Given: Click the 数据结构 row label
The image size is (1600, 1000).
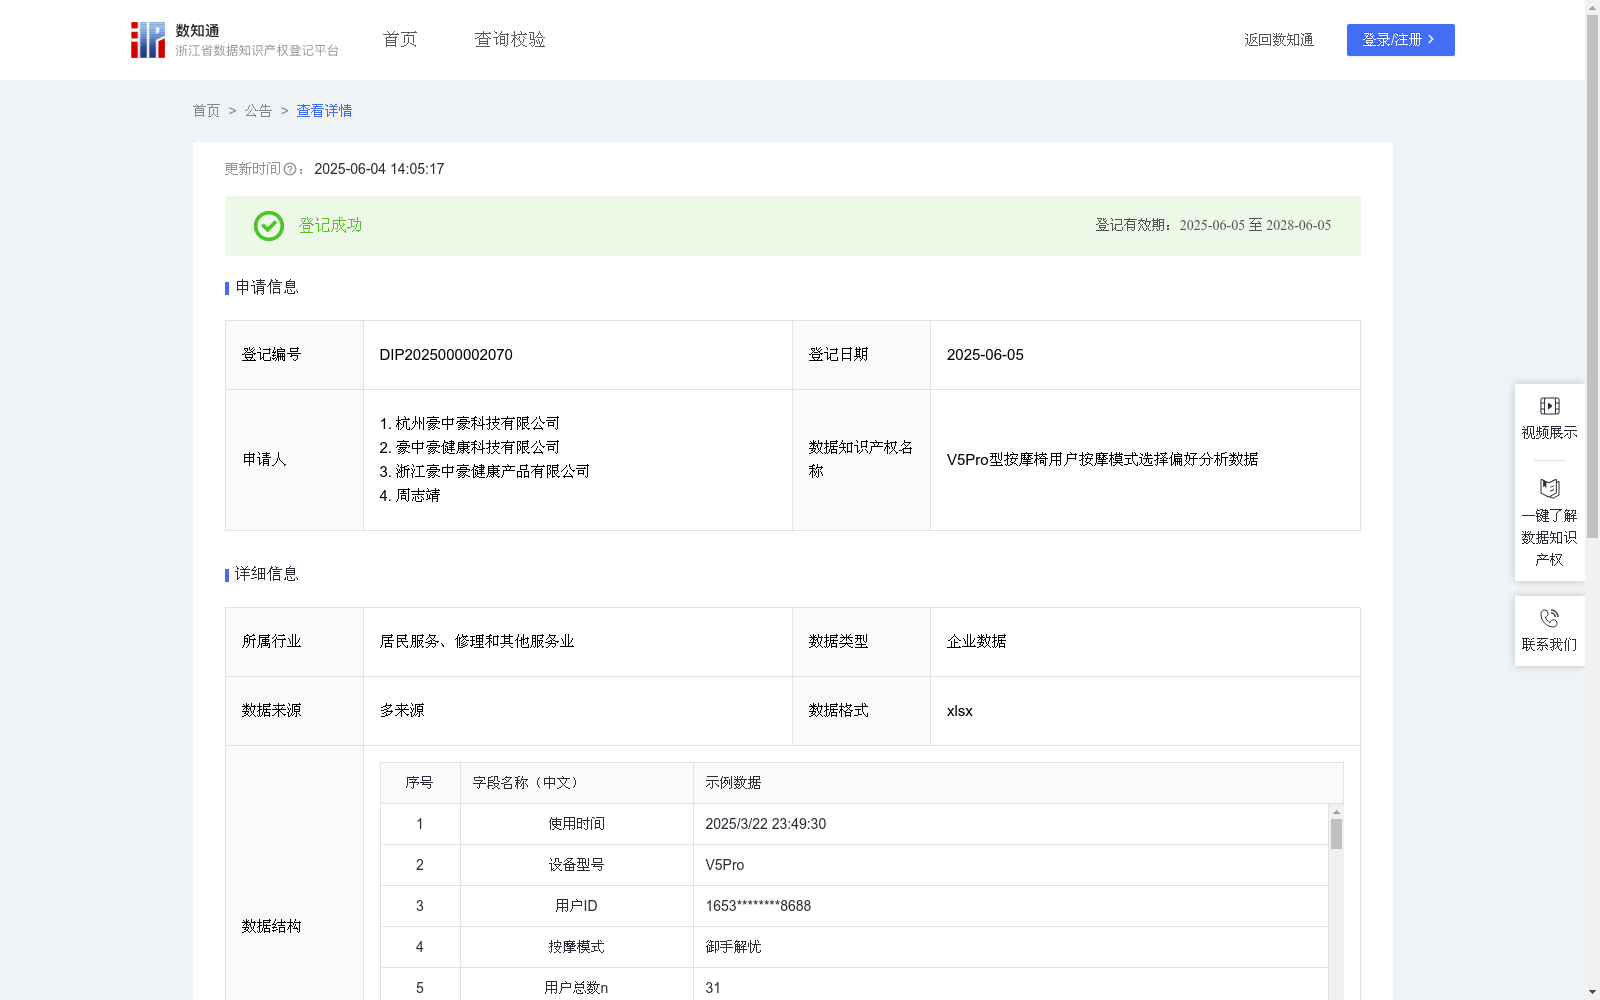Looking at the screenshot, I should point(271,927).
